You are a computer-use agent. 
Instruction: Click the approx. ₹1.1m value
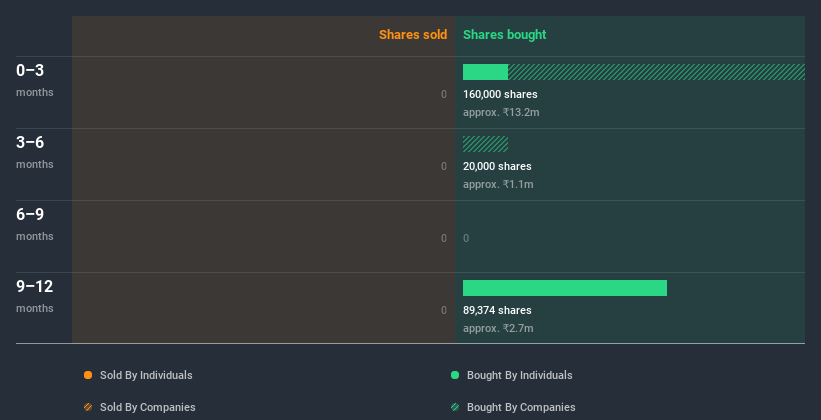(x=498, y=184)
